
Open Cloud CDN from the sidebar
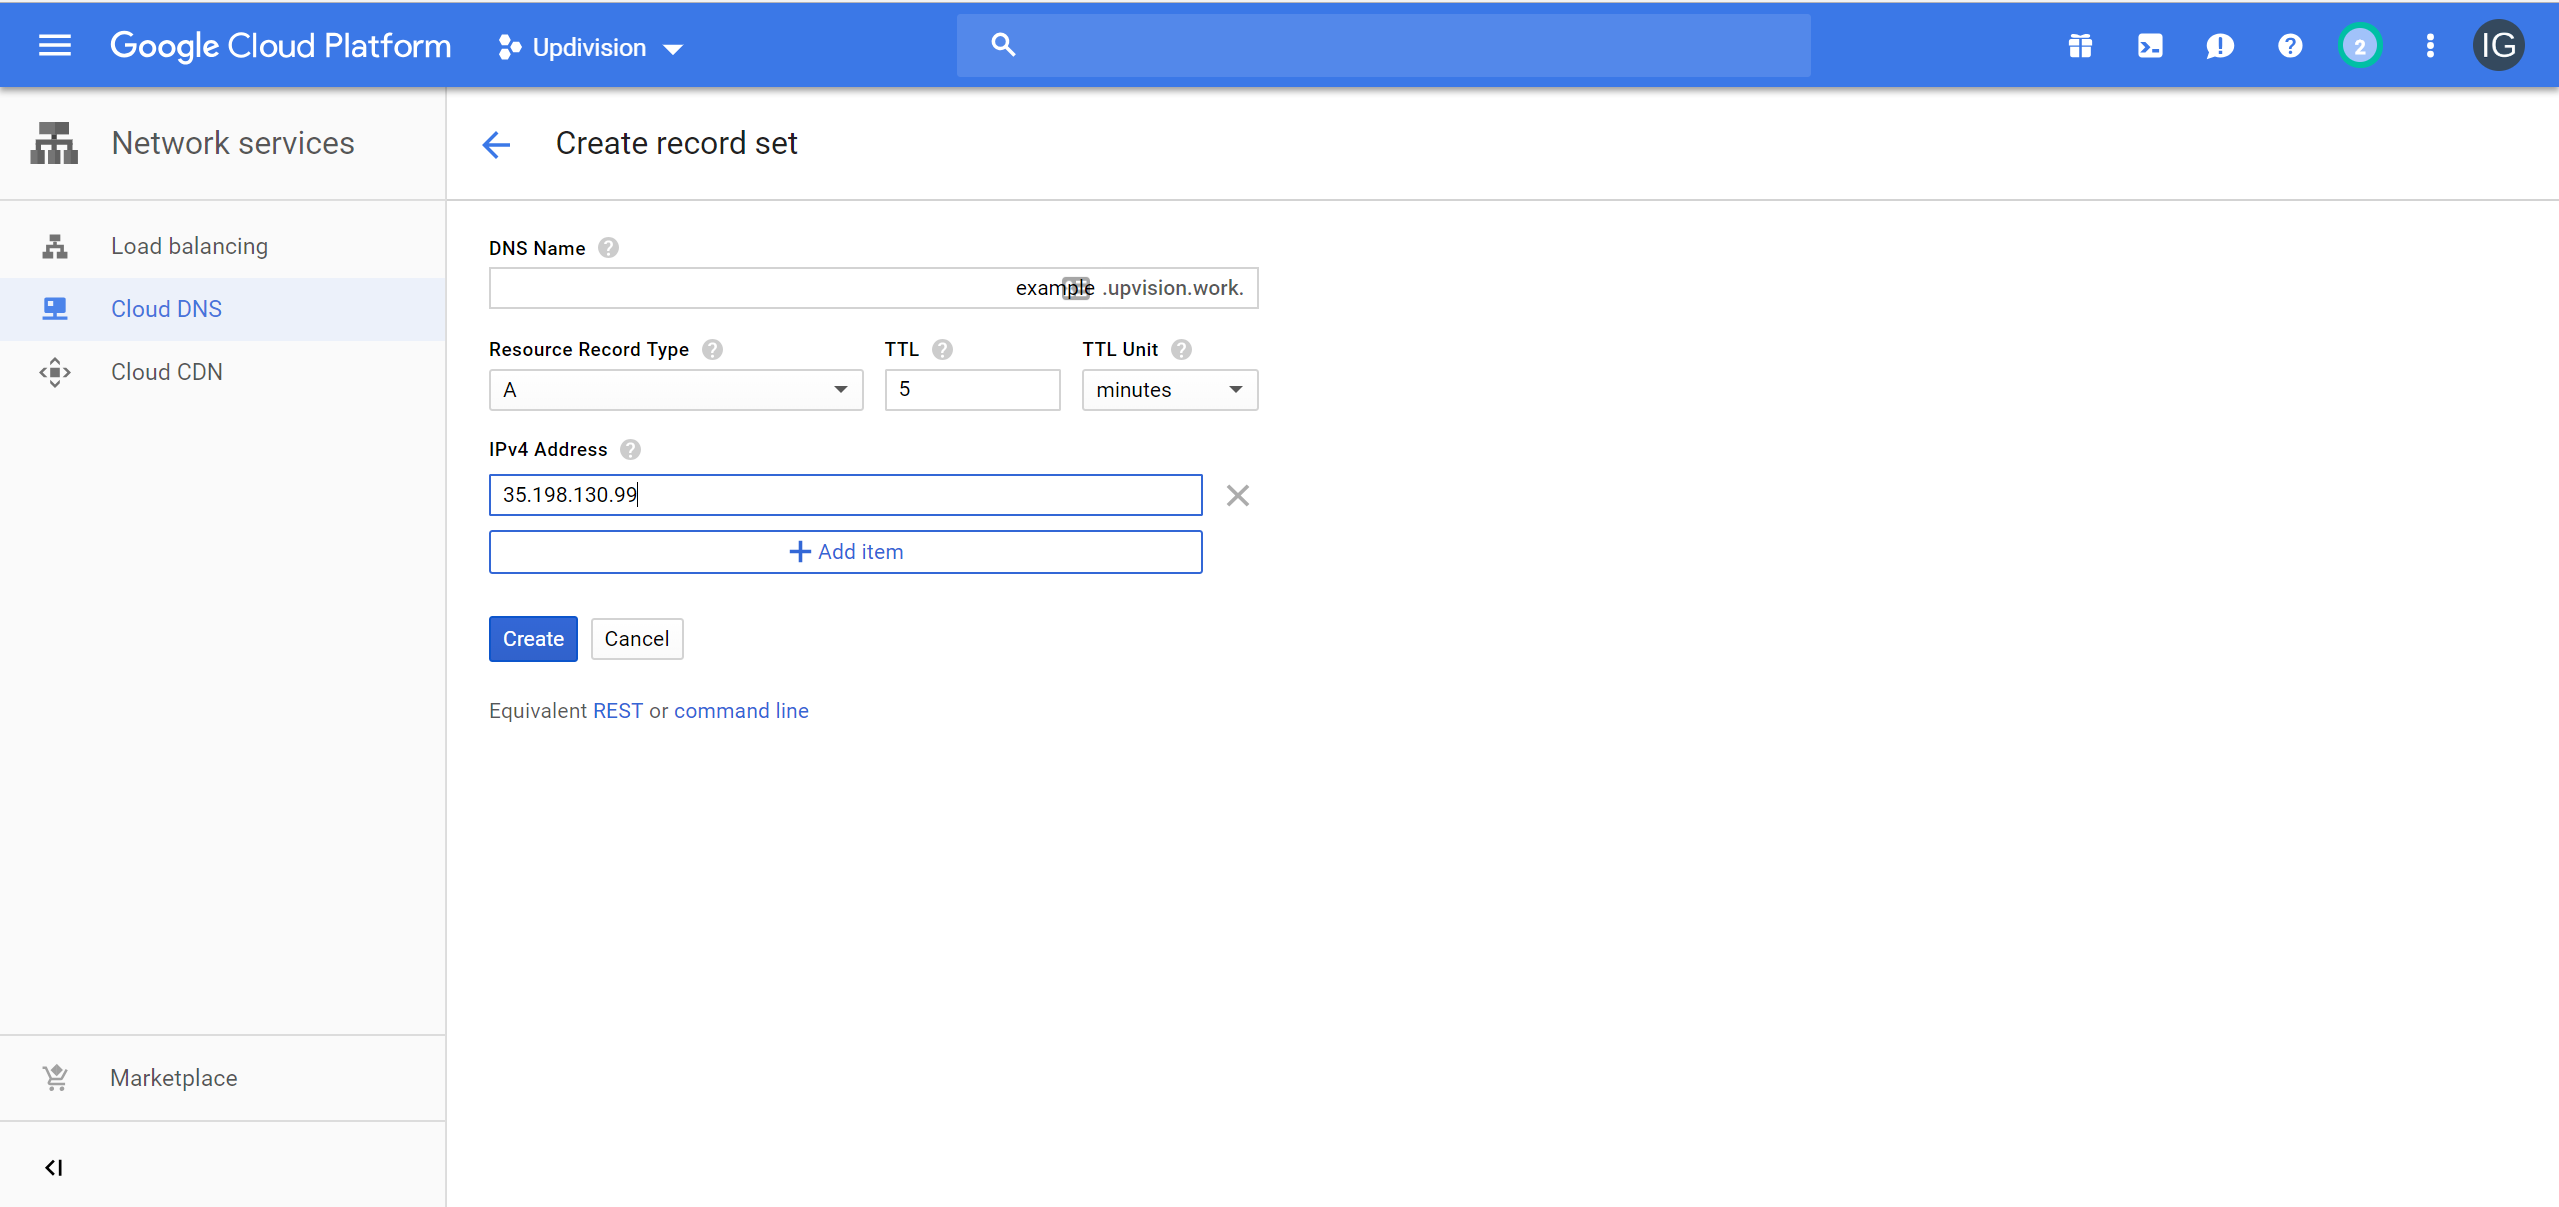click(x=166, y=371)
